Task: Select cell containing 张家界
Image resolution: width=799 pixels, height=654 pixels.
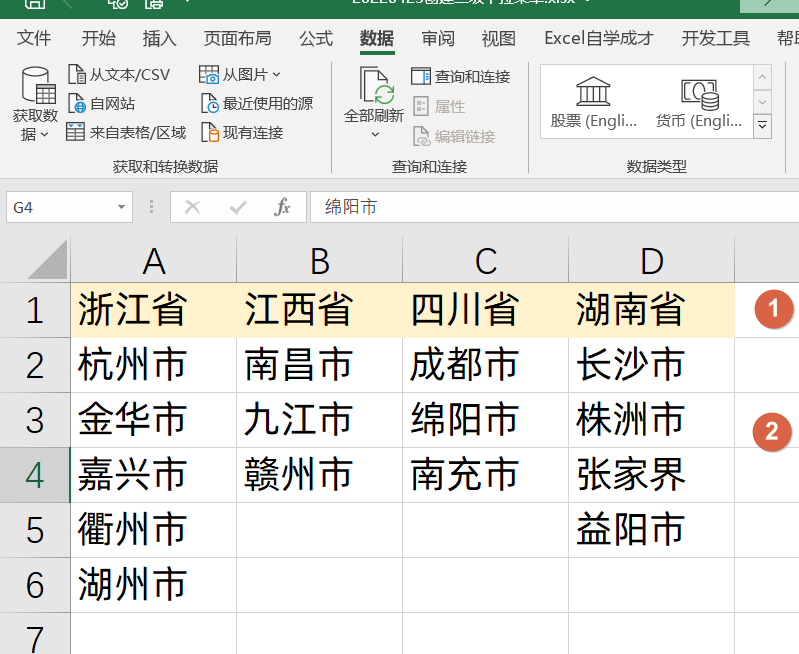Action: (652, 475)
